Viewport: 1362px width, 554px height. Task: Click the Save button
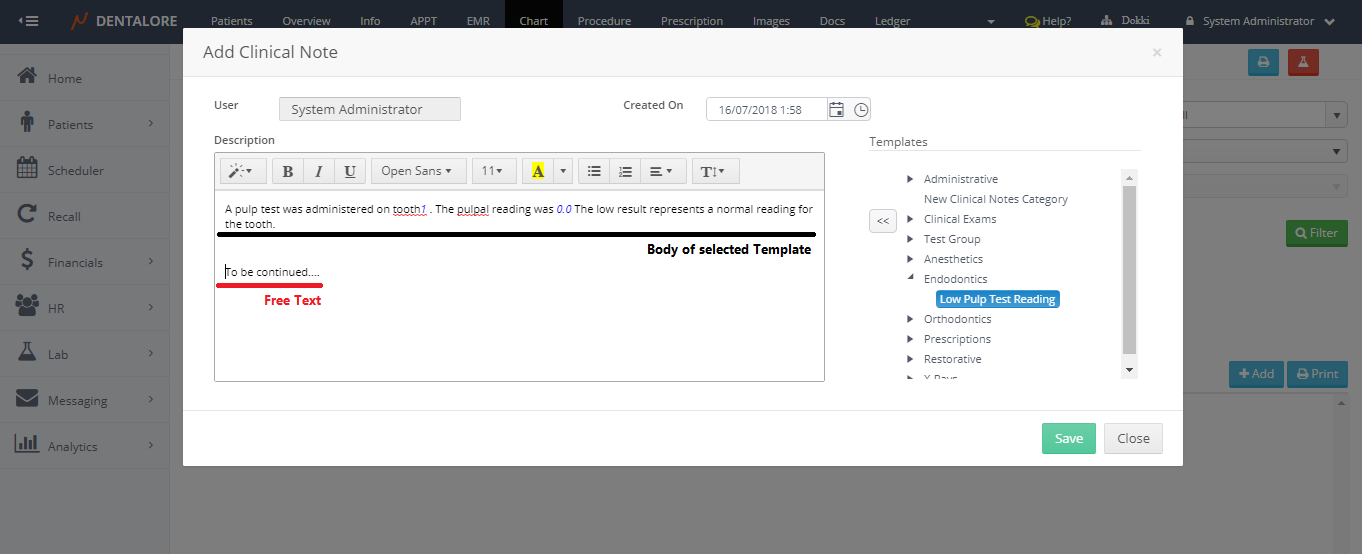coord(1068,439)
